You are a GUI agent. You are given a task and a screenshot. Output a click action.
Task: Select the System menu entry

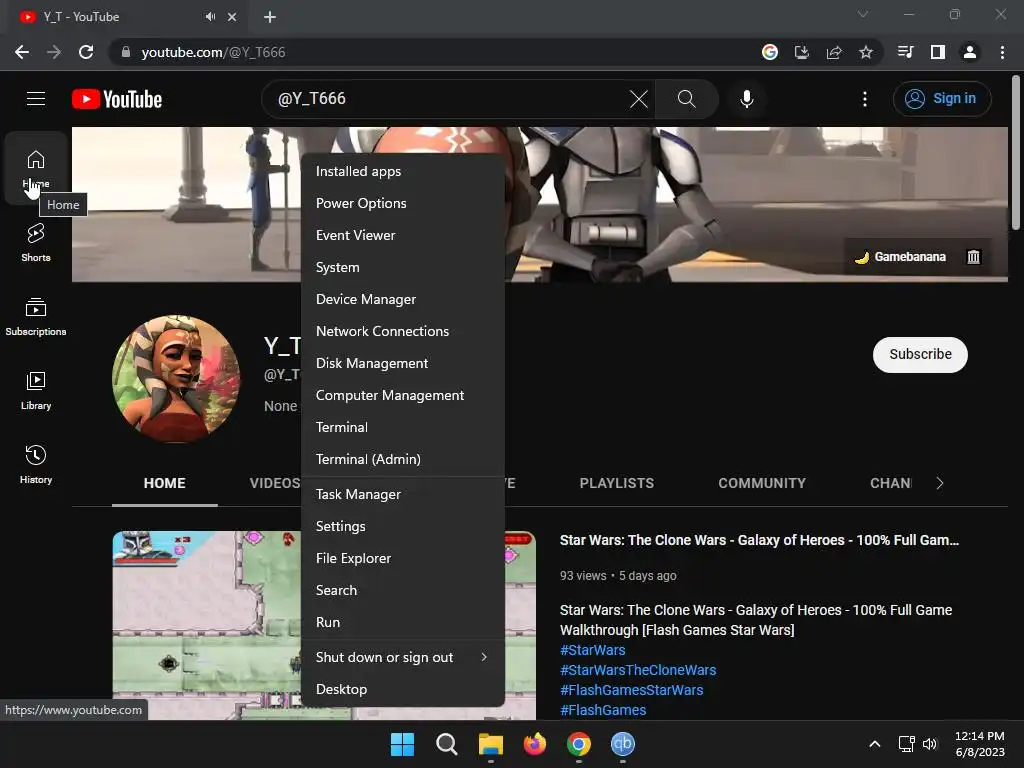coord(402,267)
